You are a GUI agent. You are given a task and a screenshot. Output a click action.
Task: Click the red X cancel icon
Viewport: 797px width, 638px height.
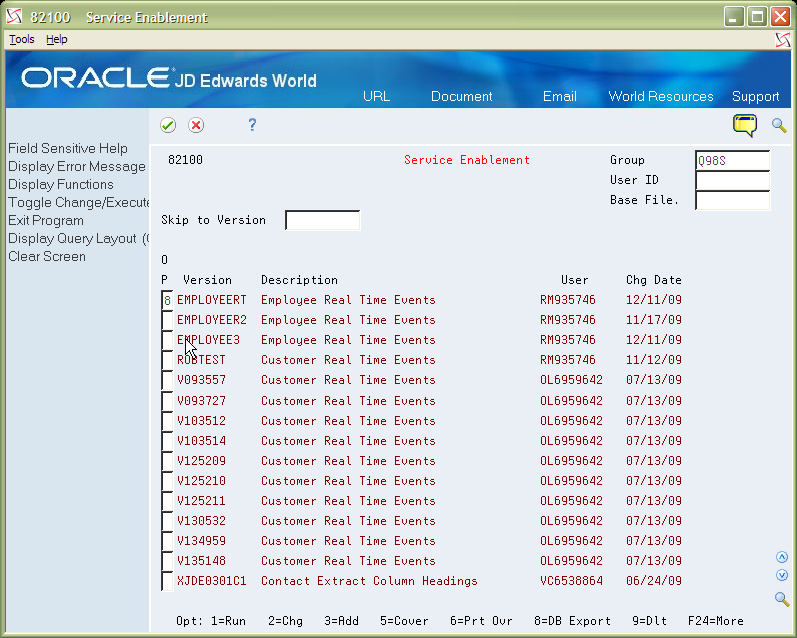(x=196, y=125)
